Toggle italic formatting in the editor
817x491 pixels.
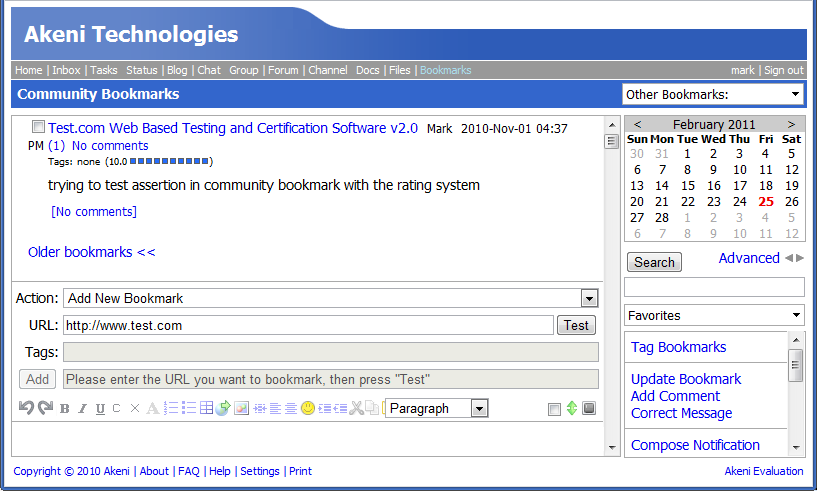point(83,408)
